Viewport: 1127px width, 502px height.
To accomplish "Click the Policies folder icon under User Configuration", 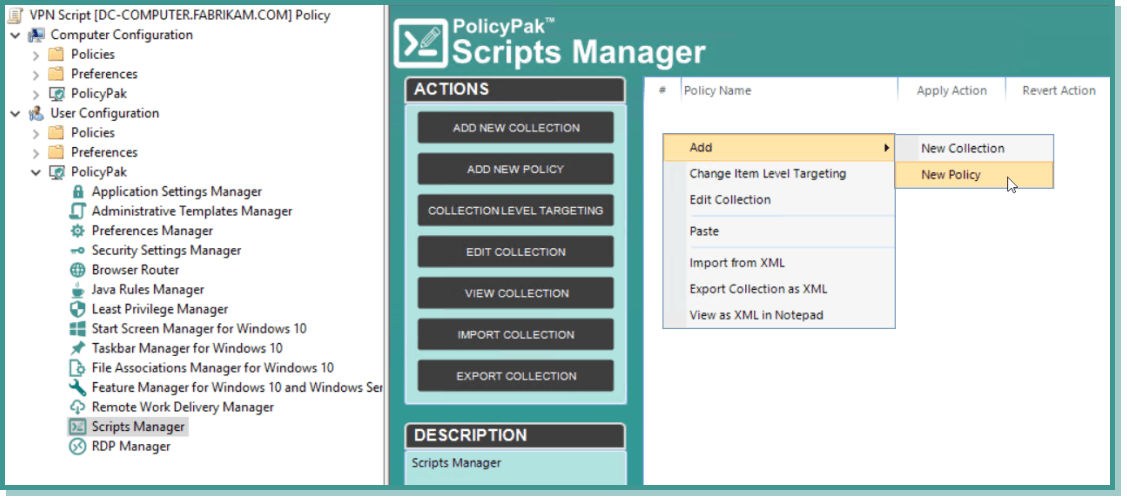I will pyautogui.click(x=56, y=133).
